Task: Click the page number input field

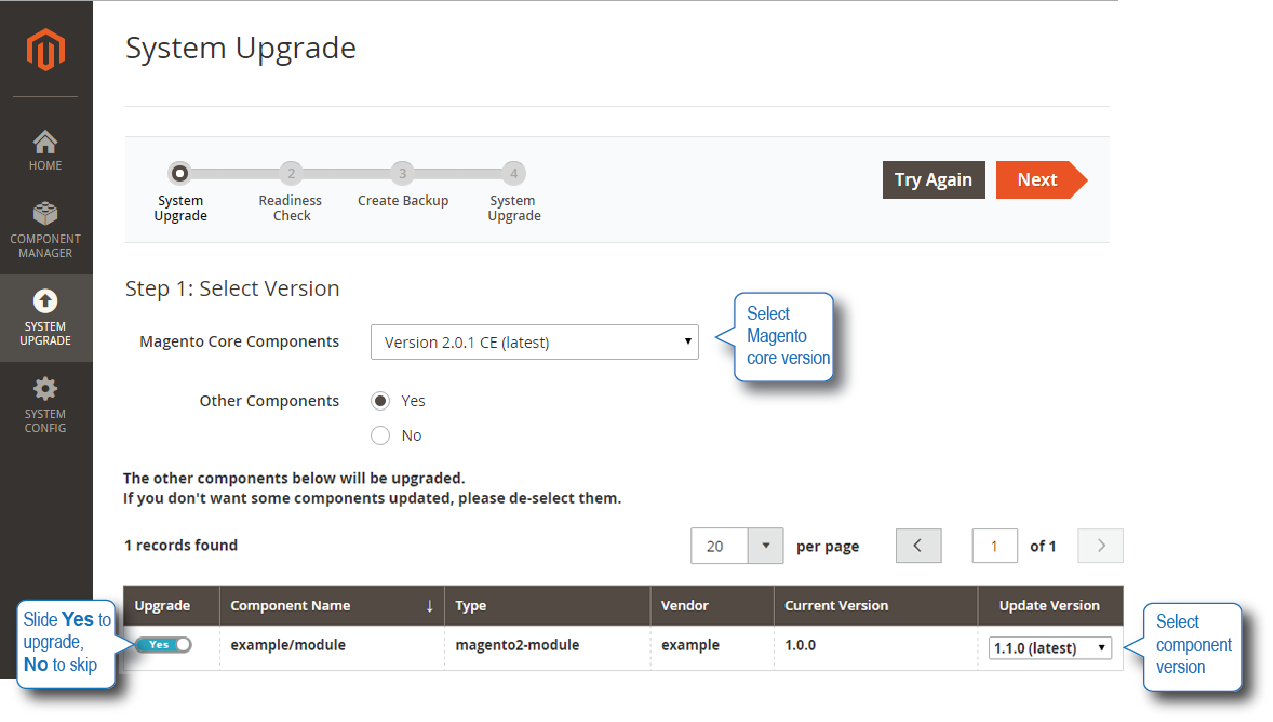Action: click(x=995, y=546)
